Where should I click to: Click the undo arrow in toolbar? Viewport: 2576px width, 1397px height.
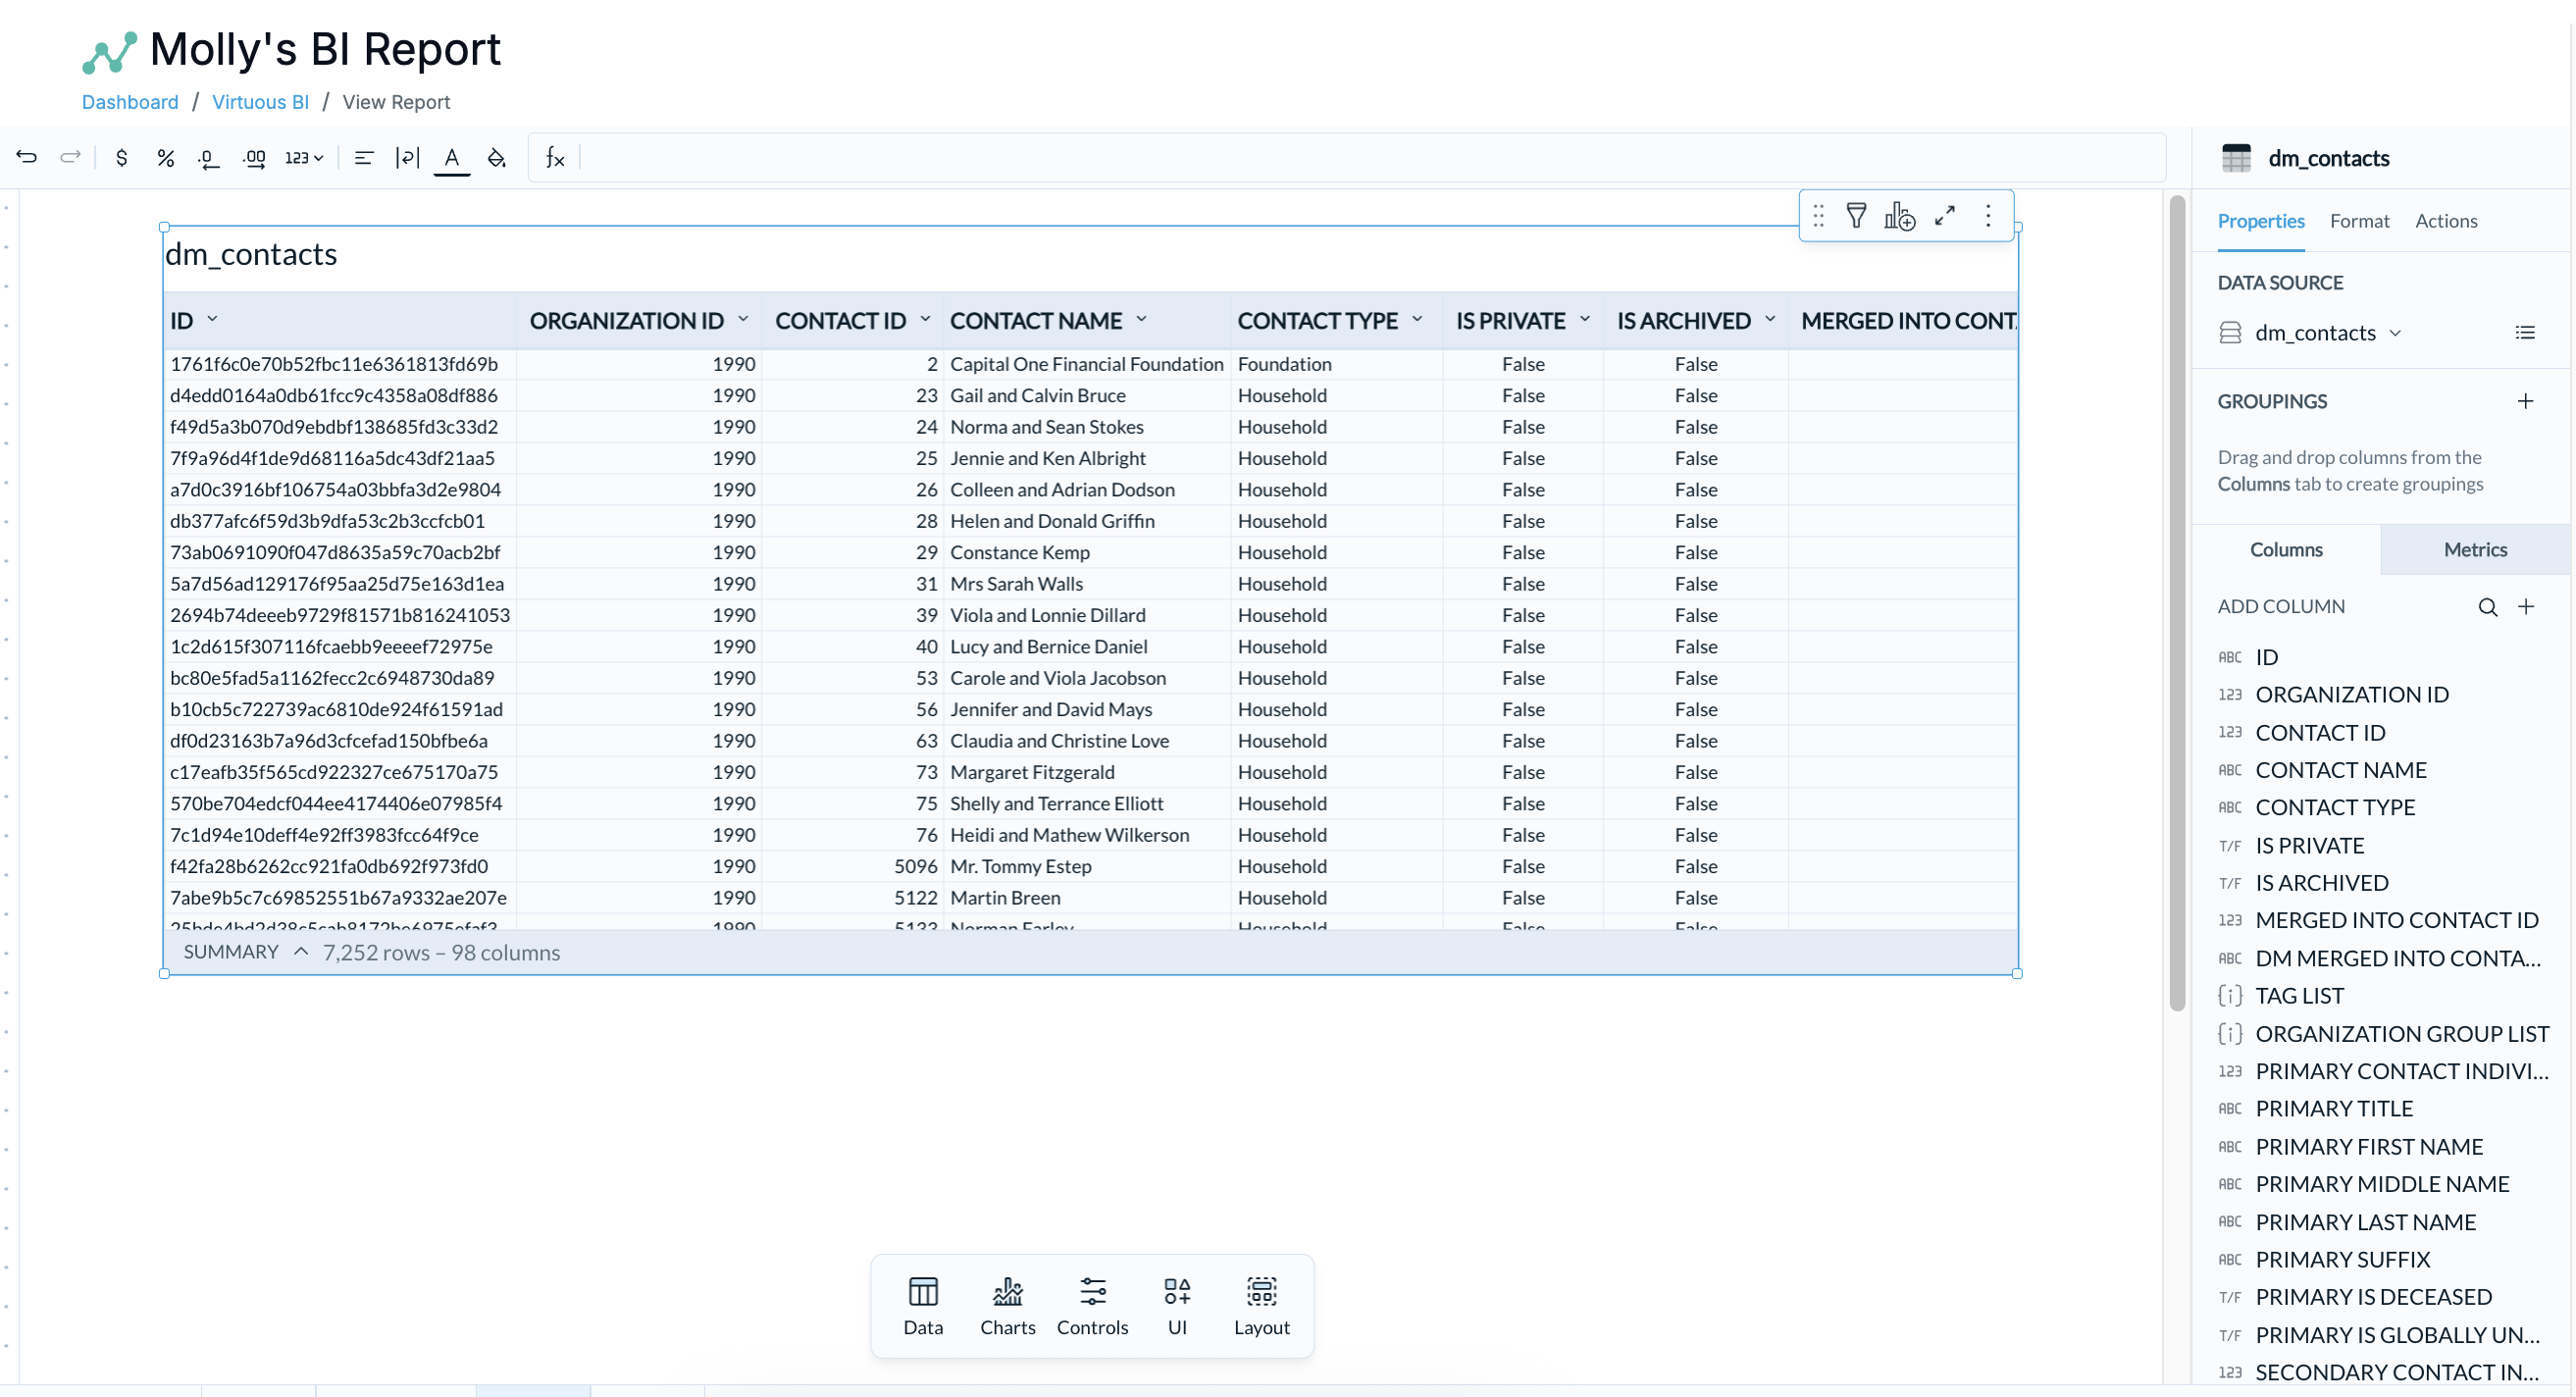(27, 157)
